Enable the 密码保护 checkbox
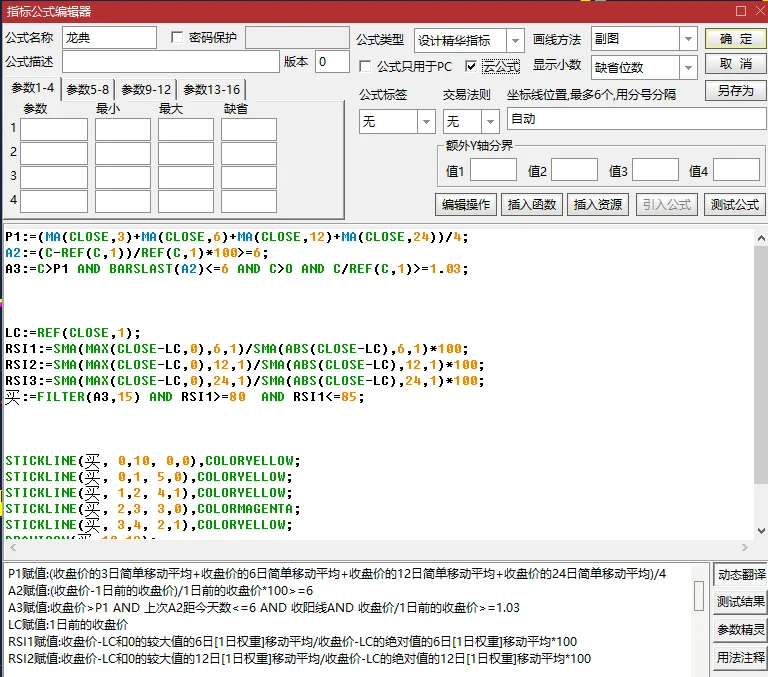 click(x=177, y=37)
